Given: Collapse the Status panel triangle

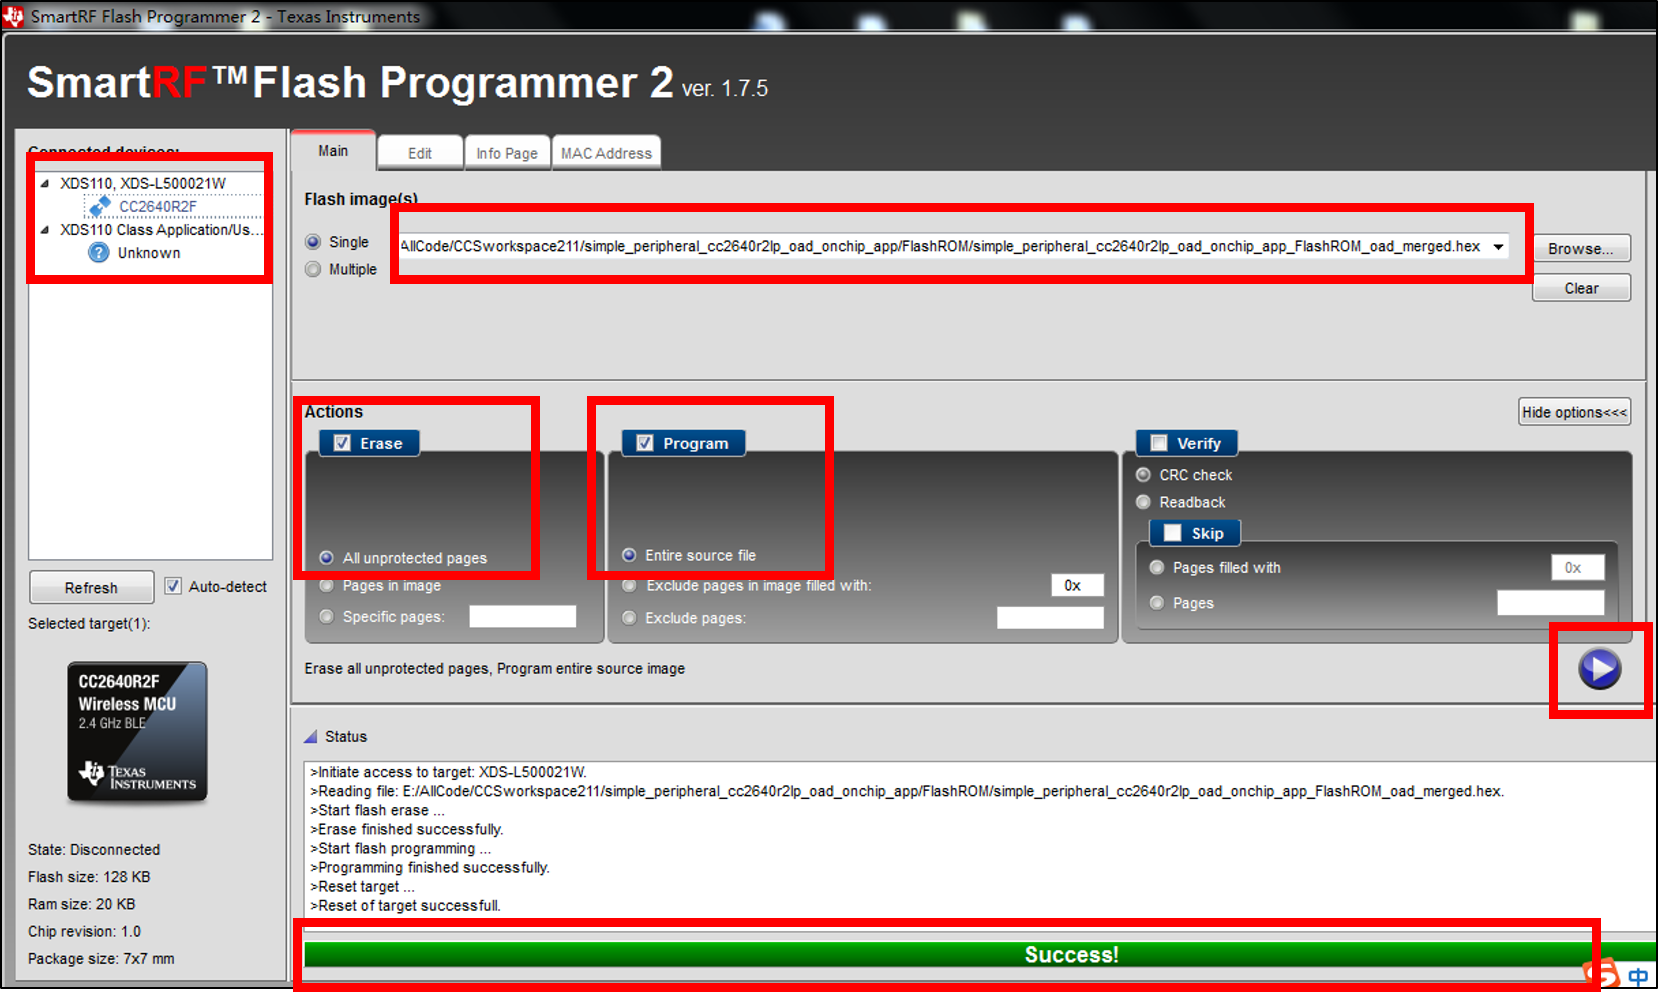Looking at the screenshot, I should 311,737.
